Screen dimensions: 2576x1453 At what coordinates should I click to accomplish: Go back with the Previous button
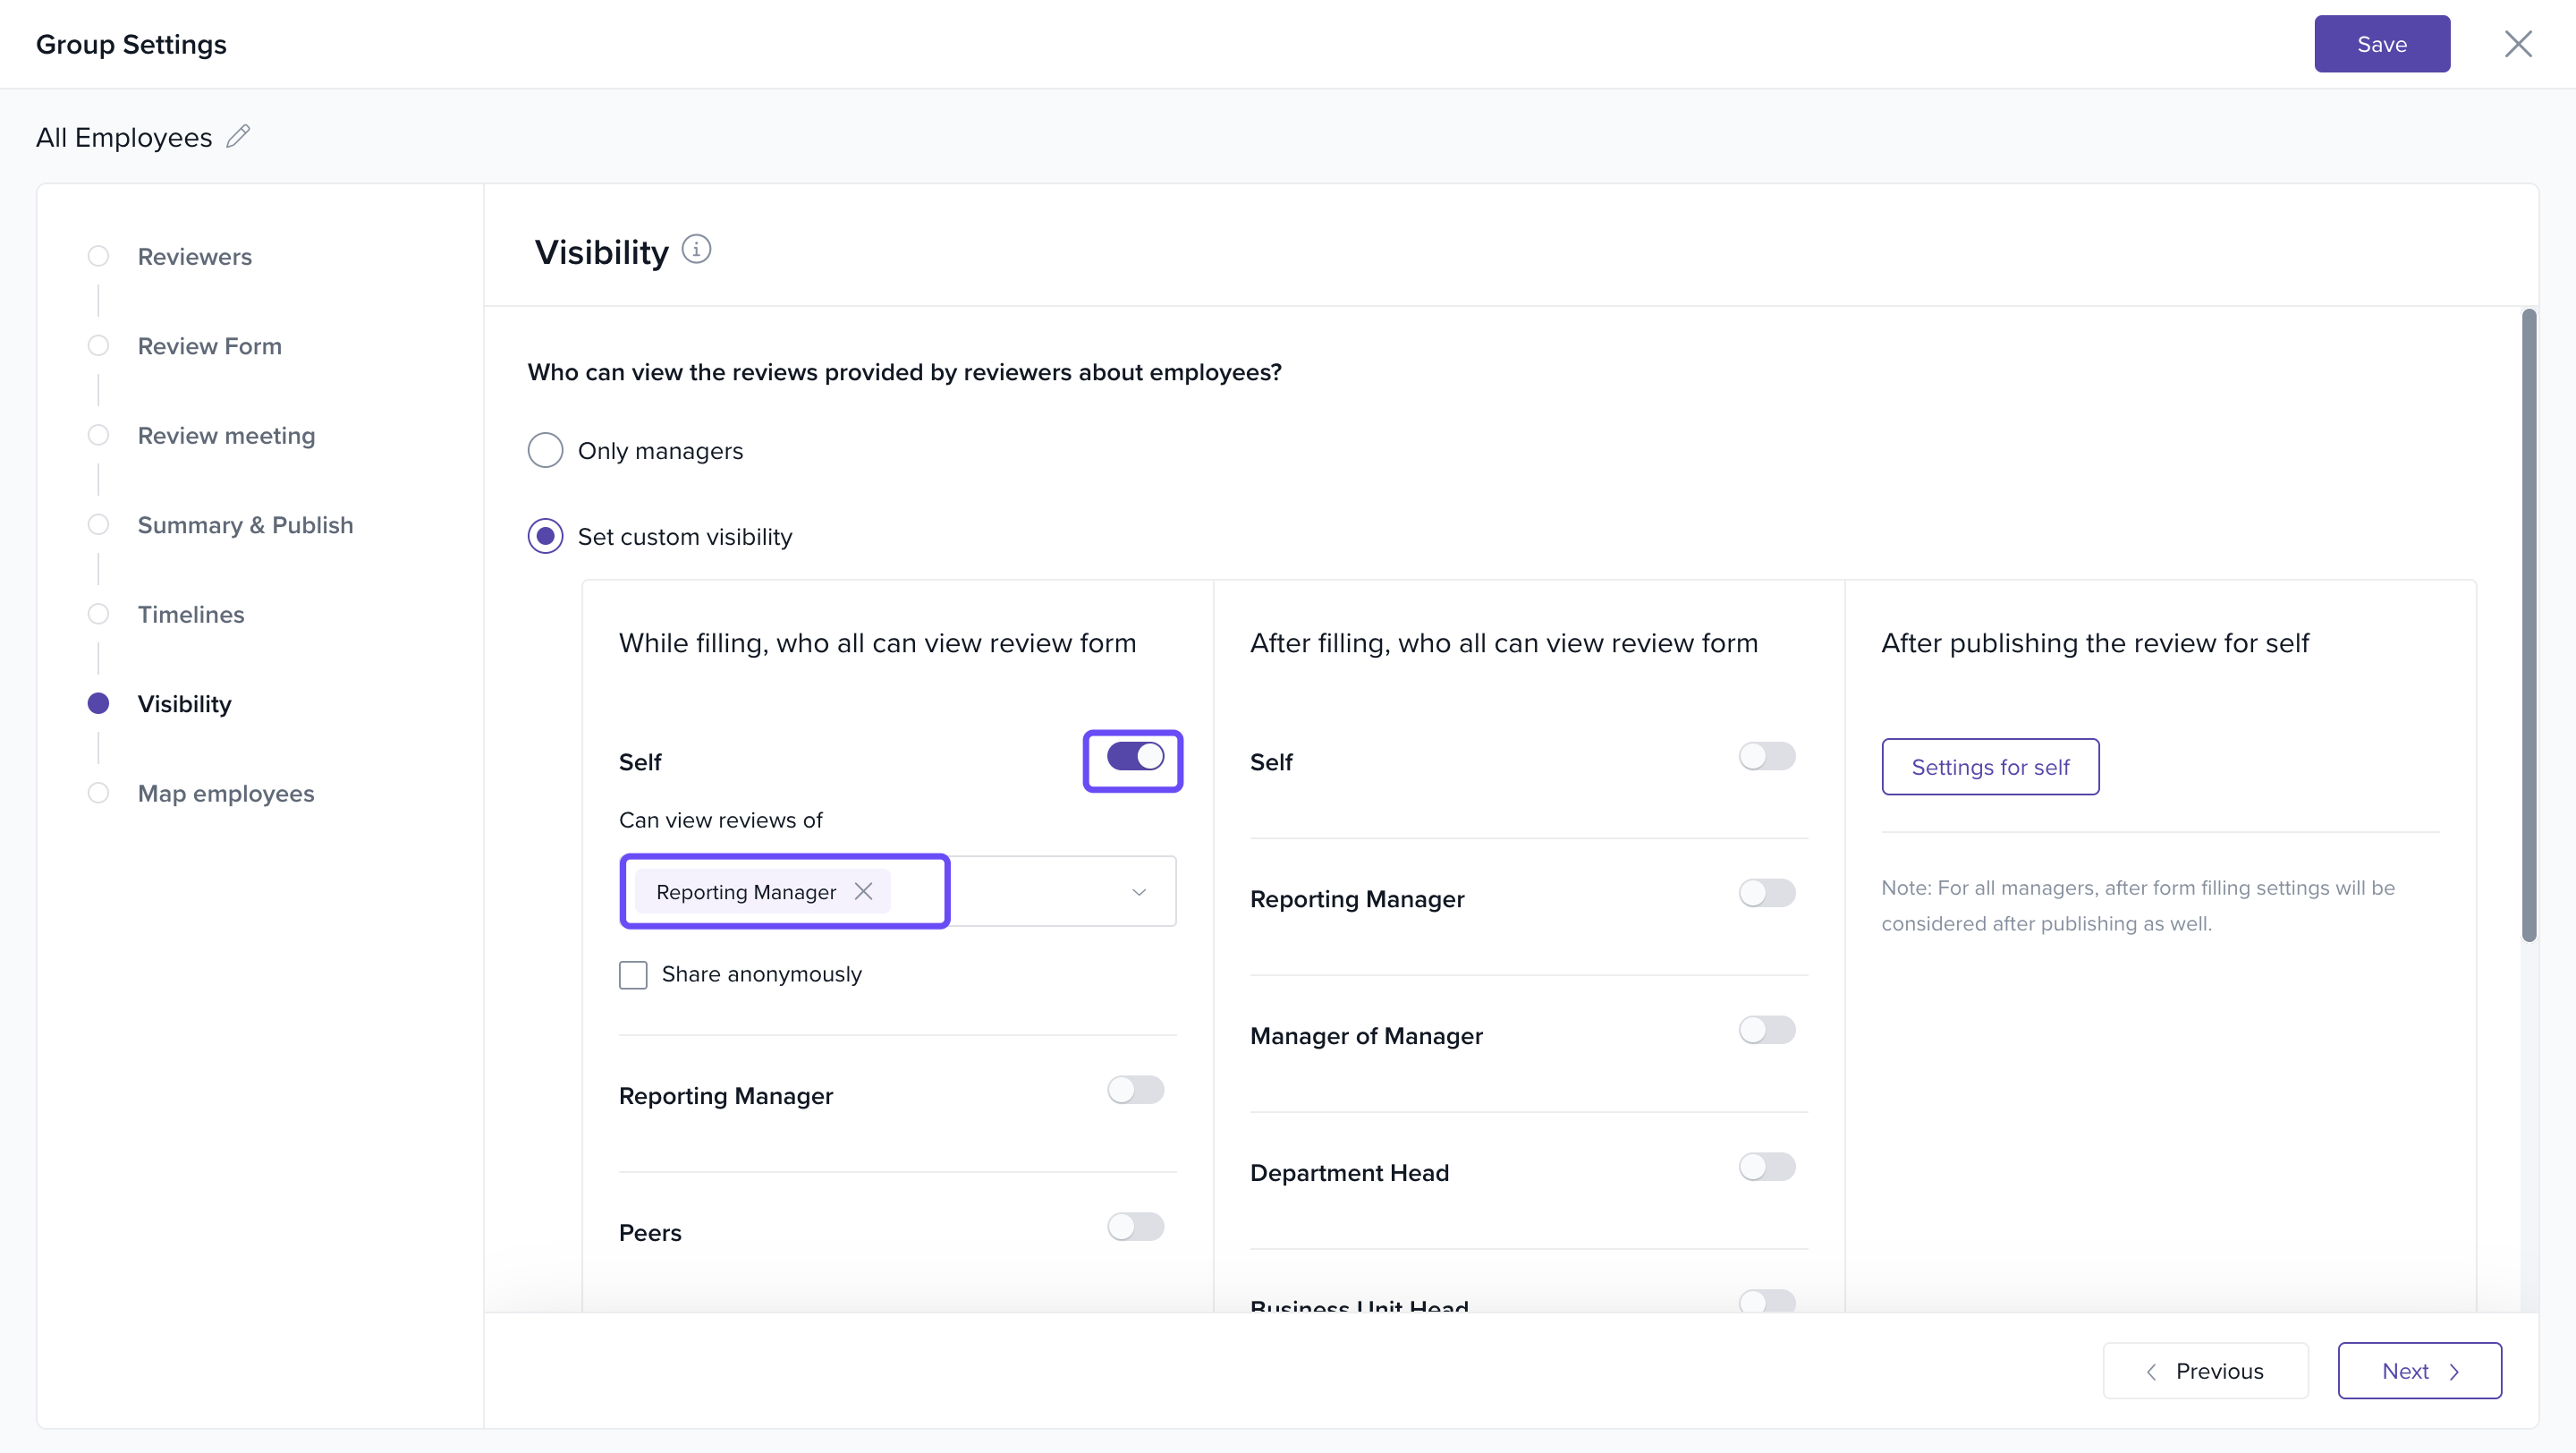2205,1371
